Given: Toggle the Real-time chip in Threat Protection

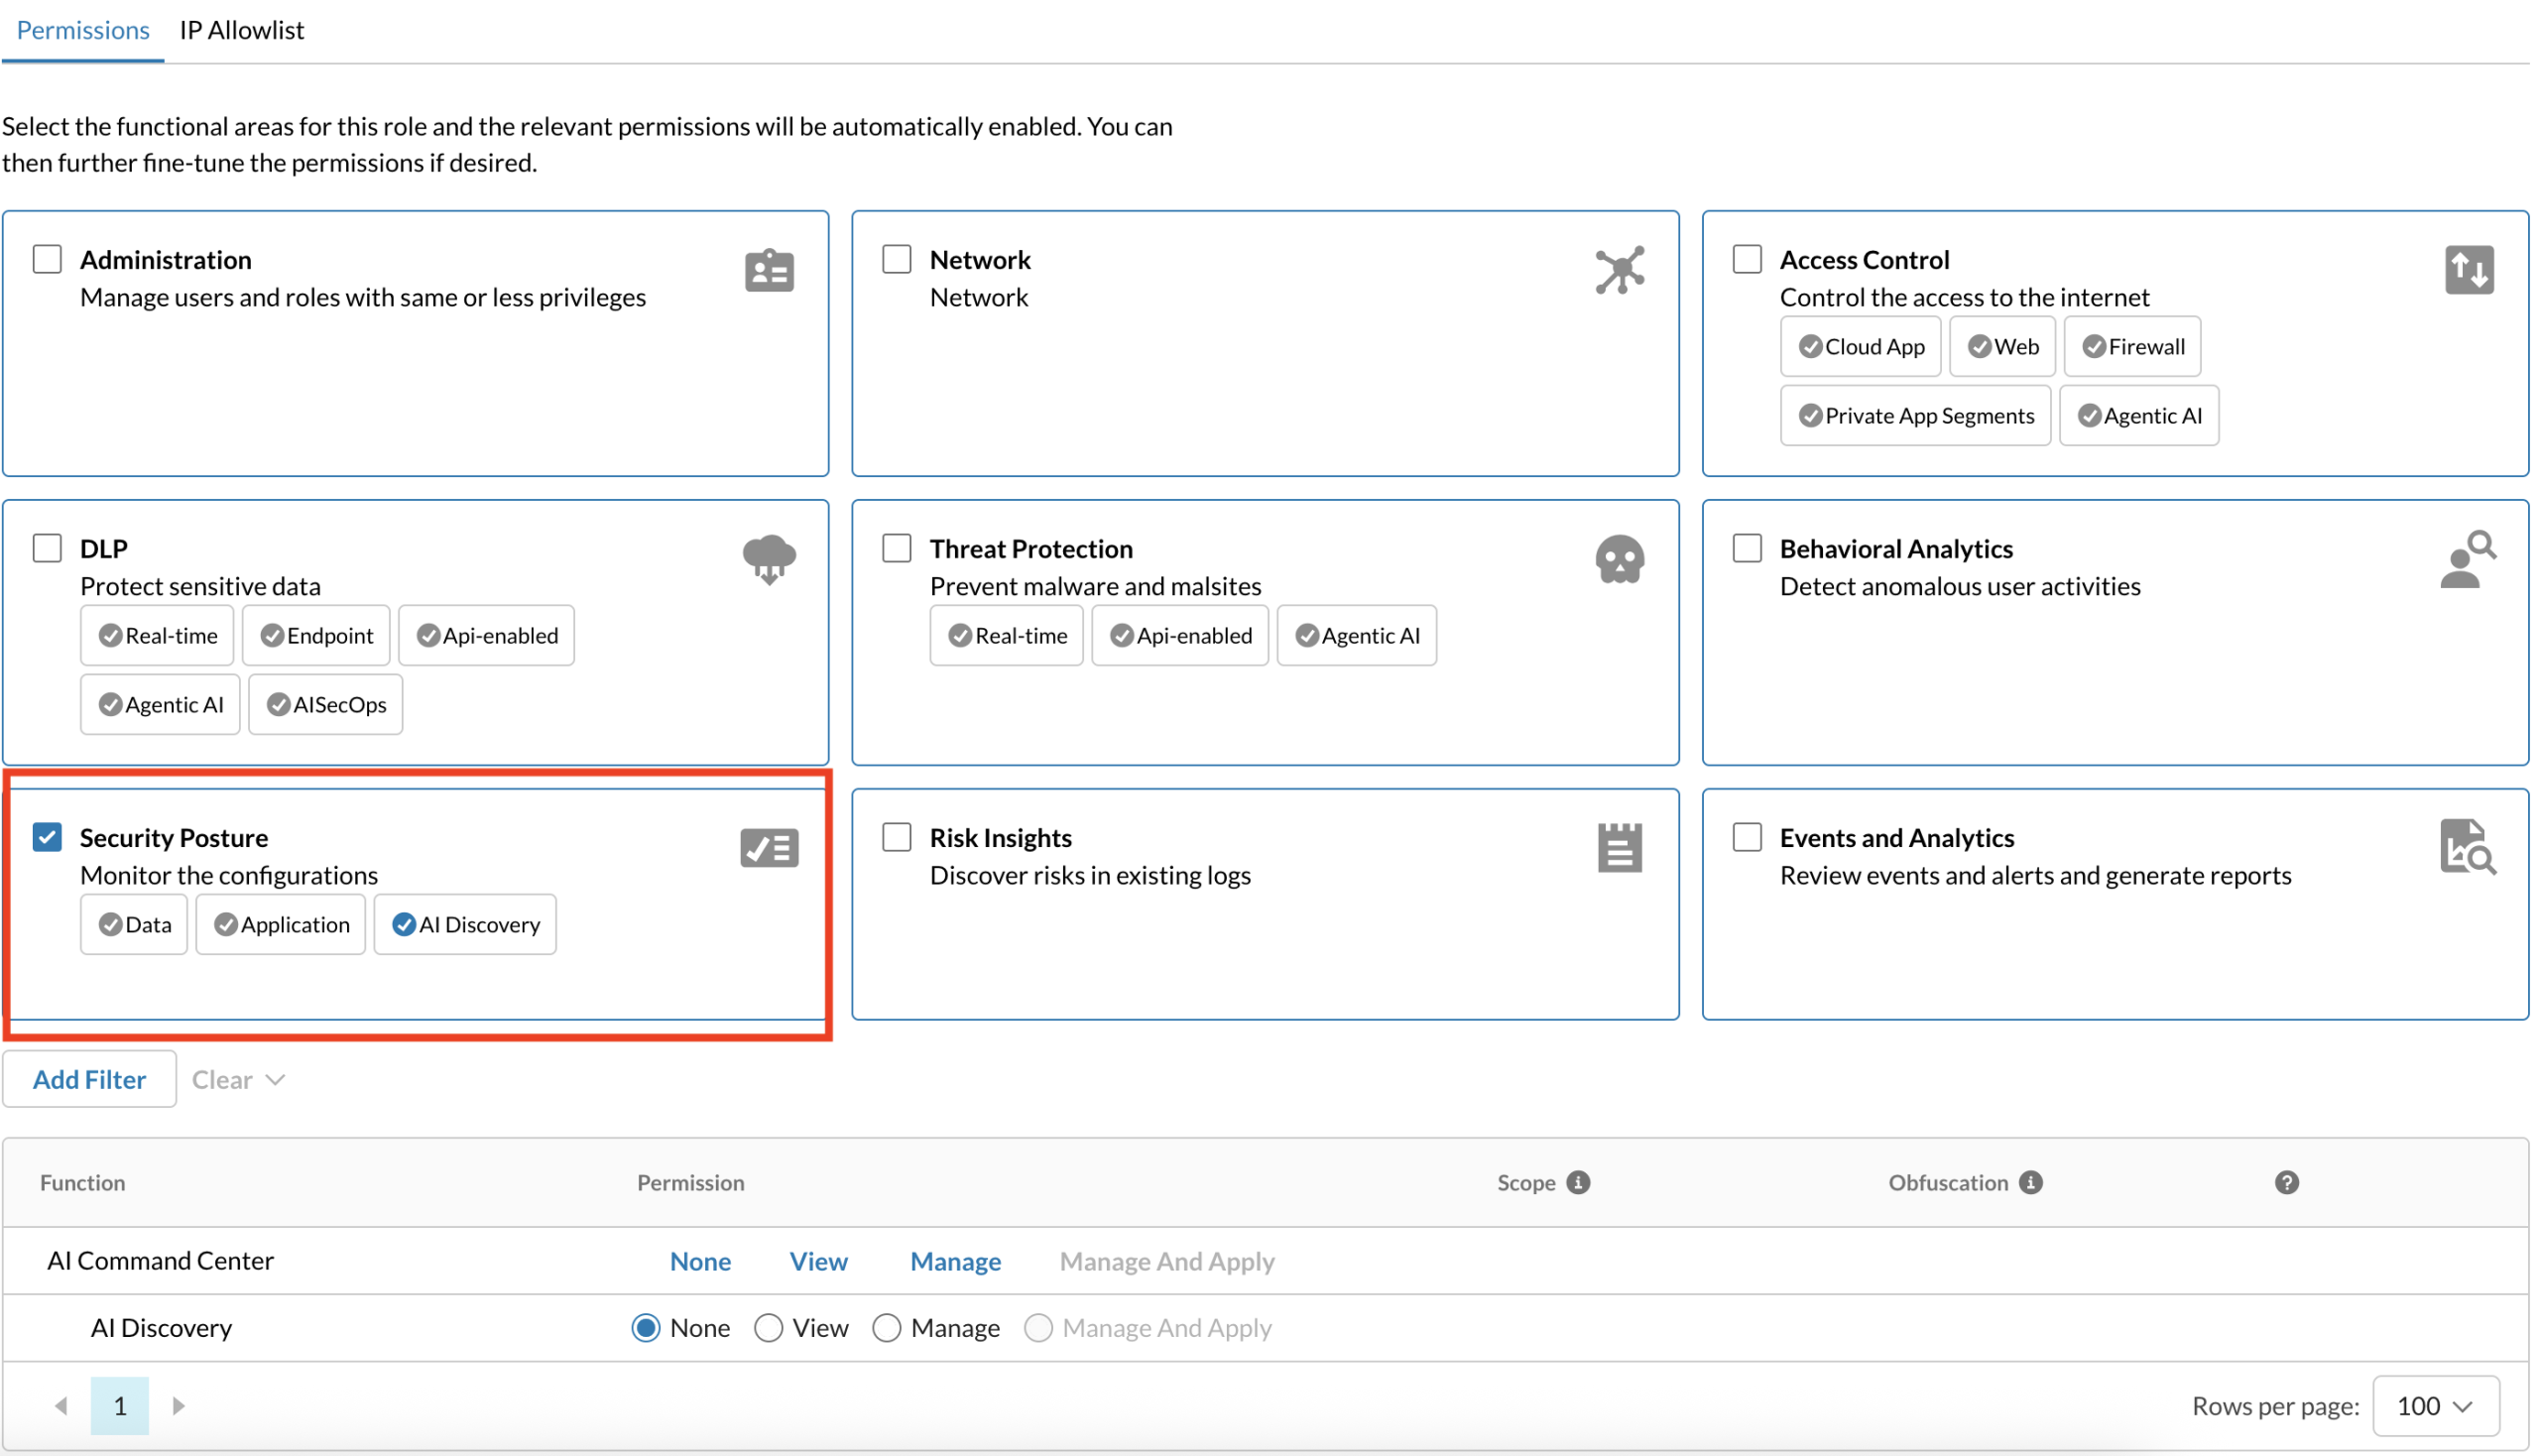Looking at the screenshot, I should click(1007, 635).
